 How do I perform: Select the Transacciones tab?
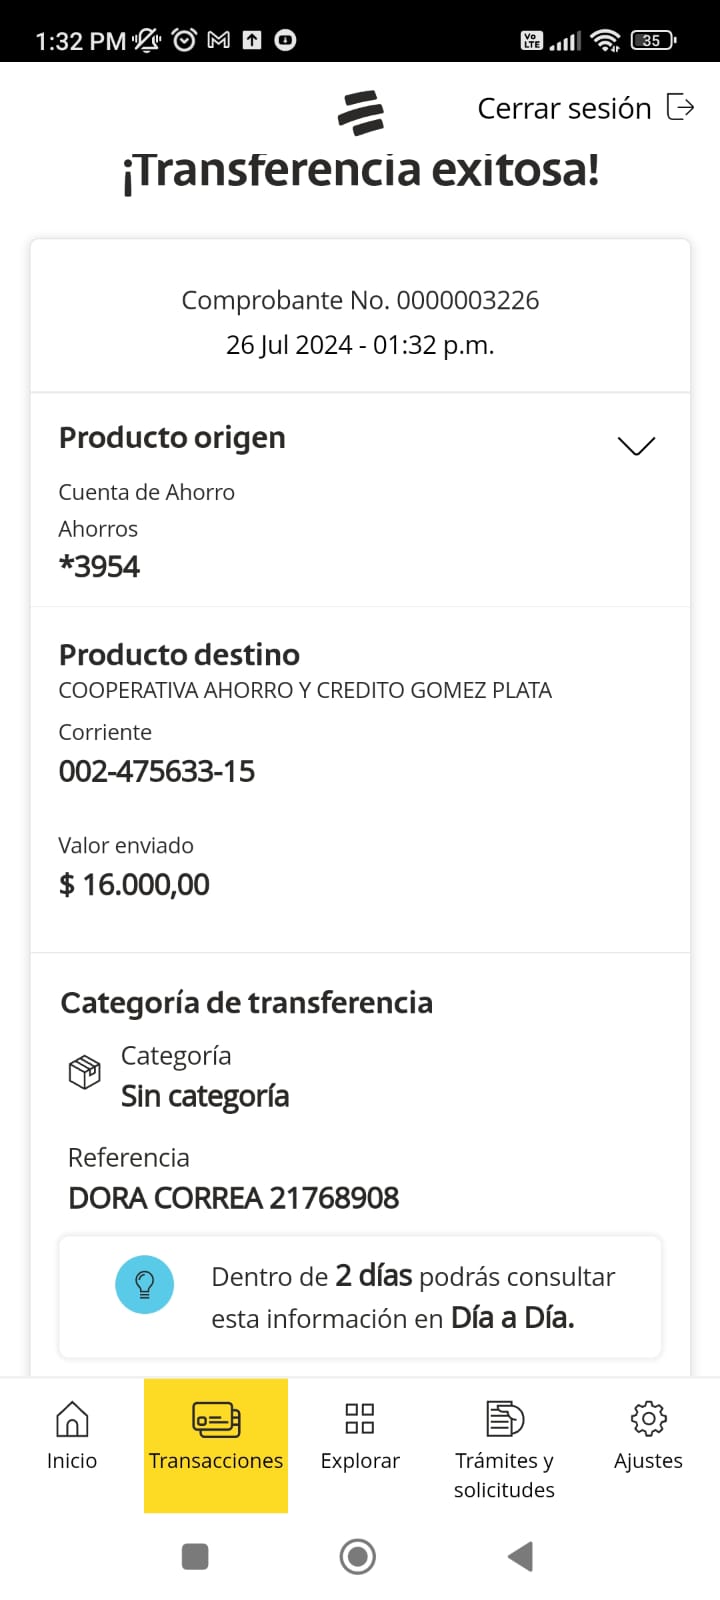[x=216, y=1435]
